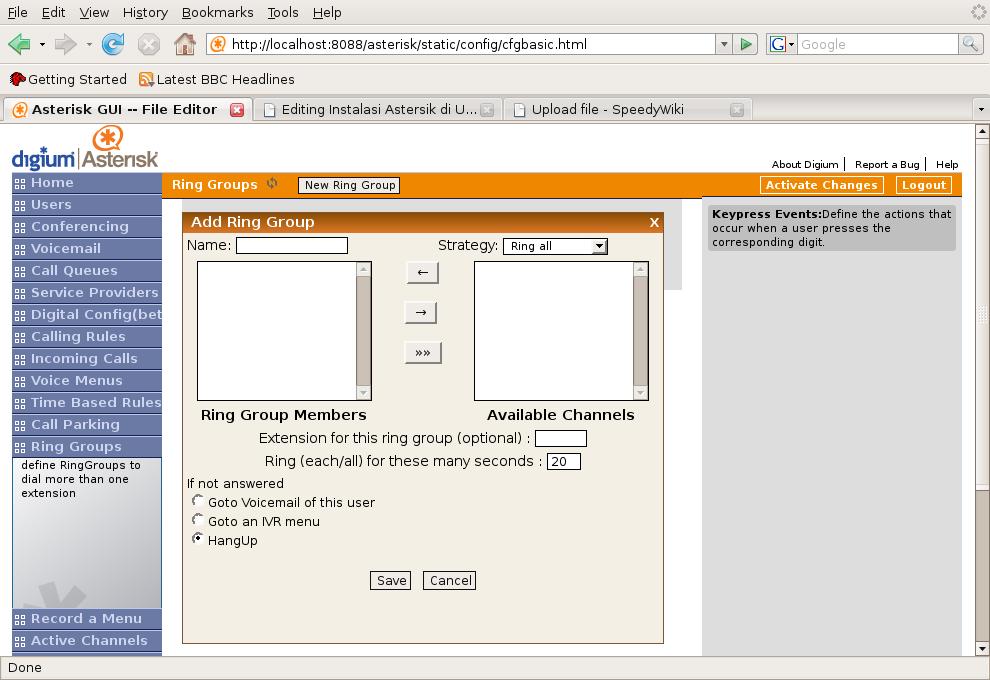Click the ring group Name field
990x680 pixels.
coord(292,245)
